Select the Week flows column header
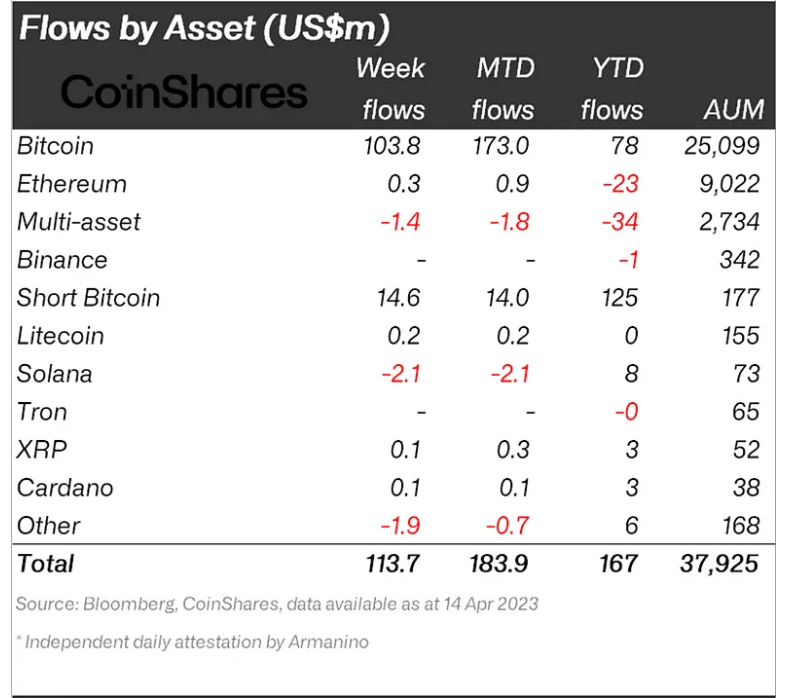The height and width of the screenshot is (698, 790). (391, 89)
